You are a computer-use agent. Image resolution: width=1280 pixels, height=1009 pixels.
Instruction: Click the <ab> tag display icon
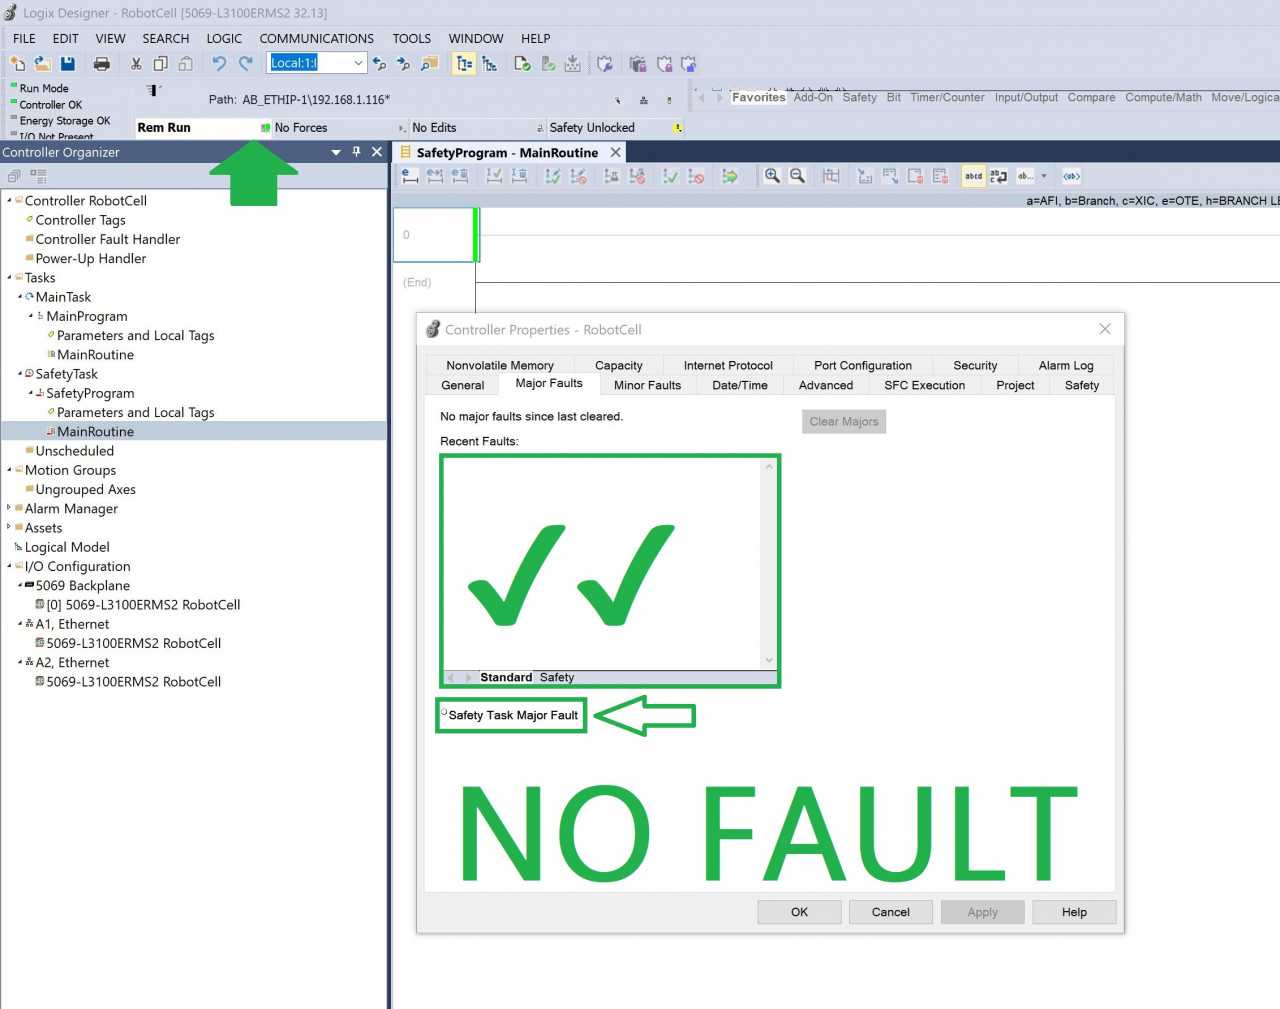(1071, 176)
